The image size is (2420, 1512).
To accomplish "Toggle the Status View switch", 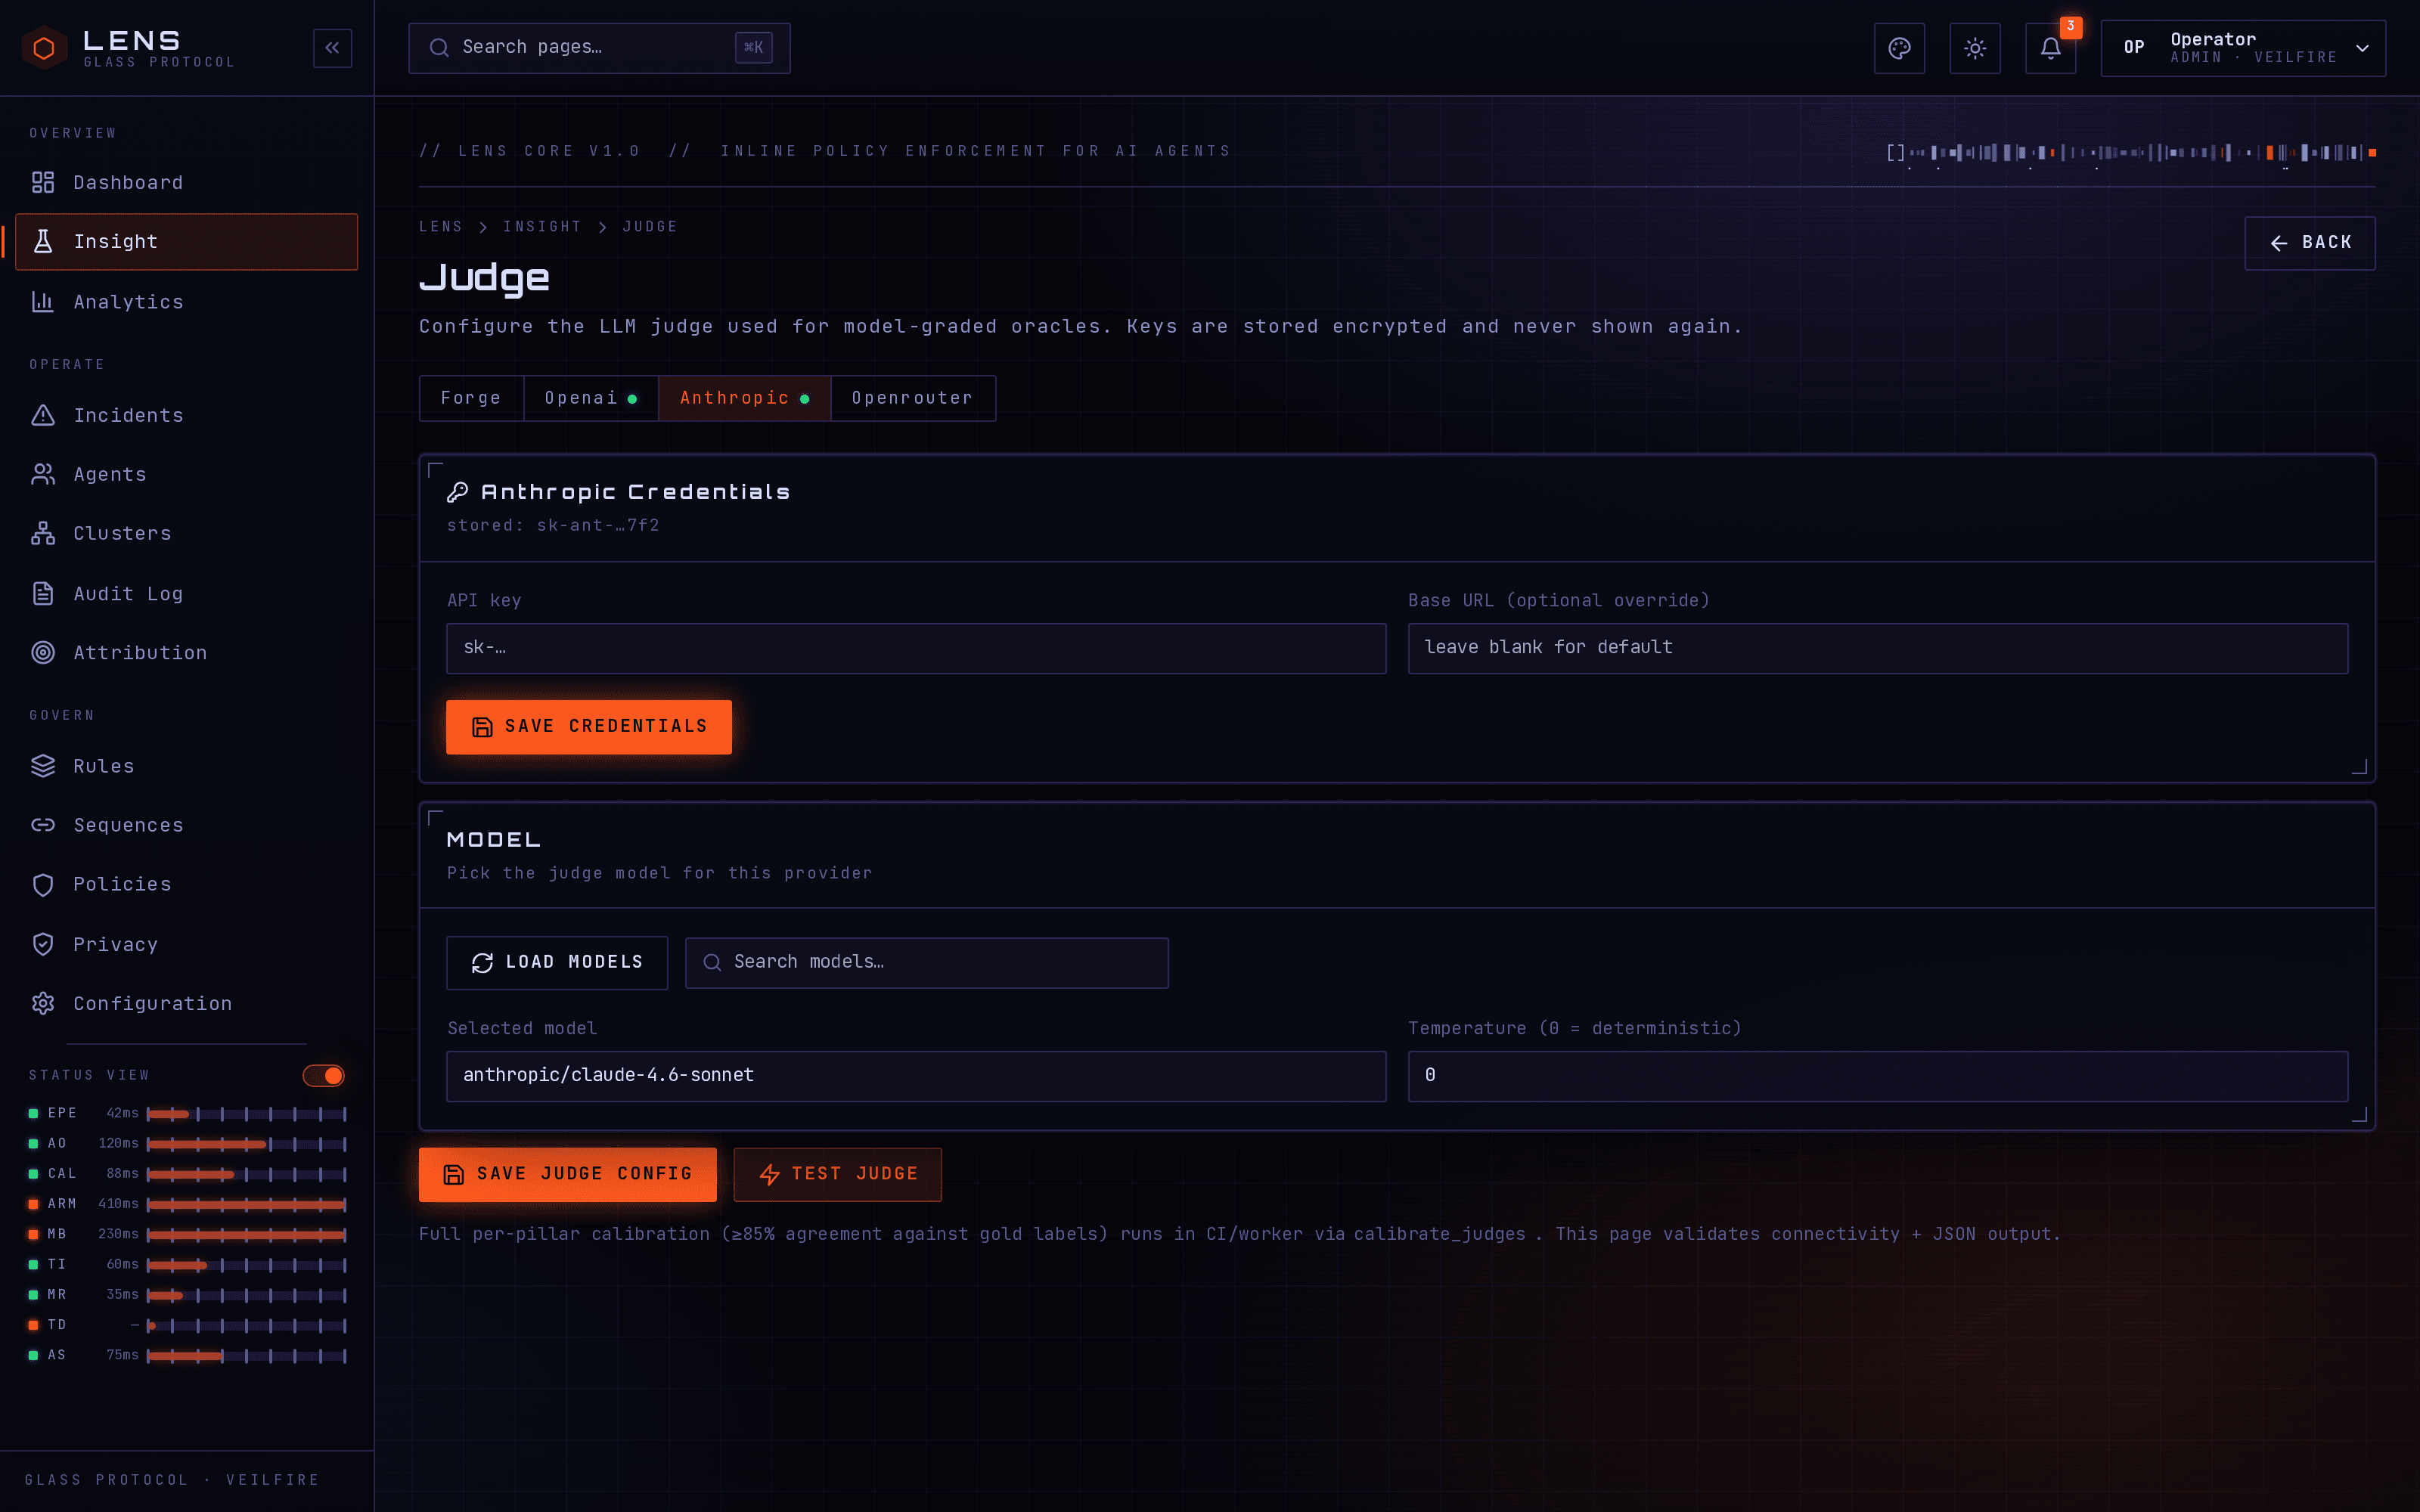I will point(323,1075).
